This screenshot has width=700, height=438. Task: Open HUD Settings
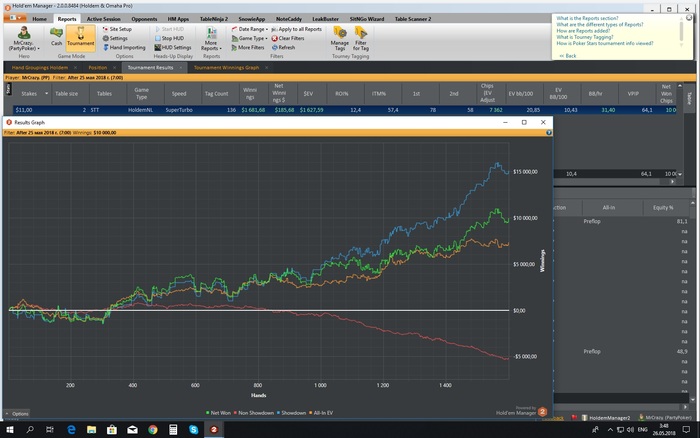pos(173,47)
